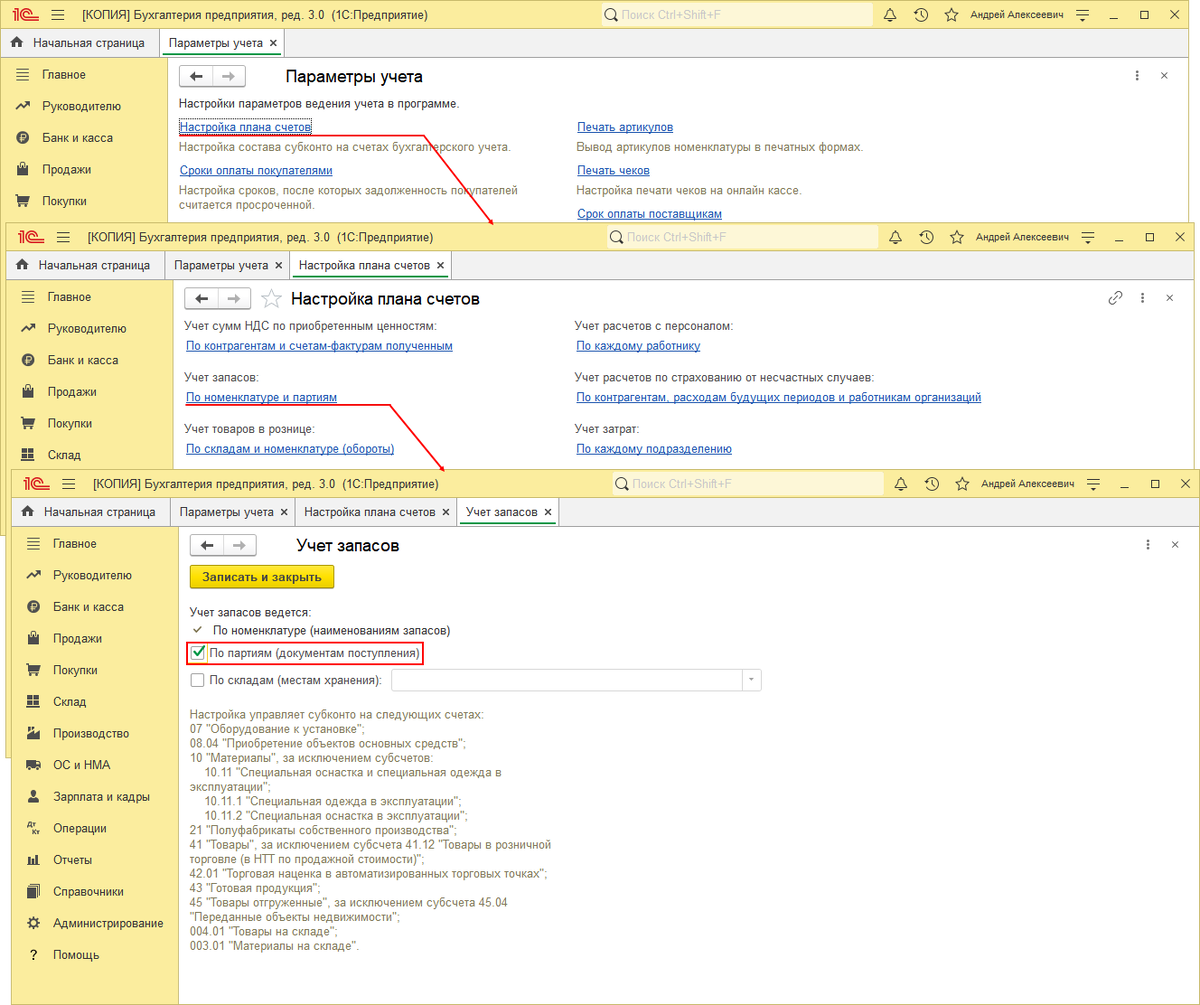Open notifications bell in Учет запасов window
The width and height of the screenshot is (1200, 1005).
(x=900, y=484)
